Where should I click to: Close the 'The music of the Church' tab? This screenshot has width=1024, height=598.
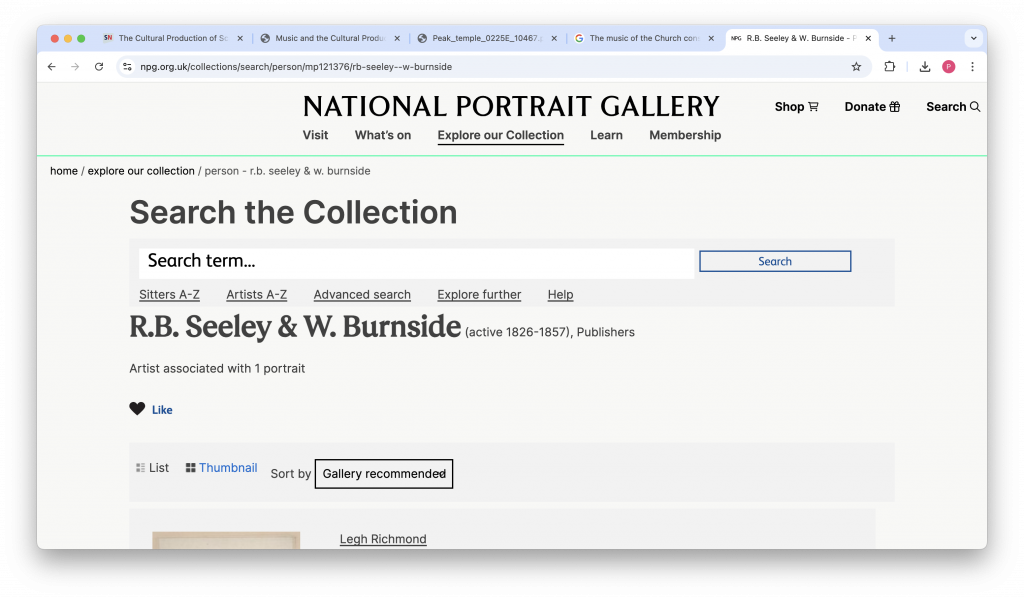coord(711,39)
